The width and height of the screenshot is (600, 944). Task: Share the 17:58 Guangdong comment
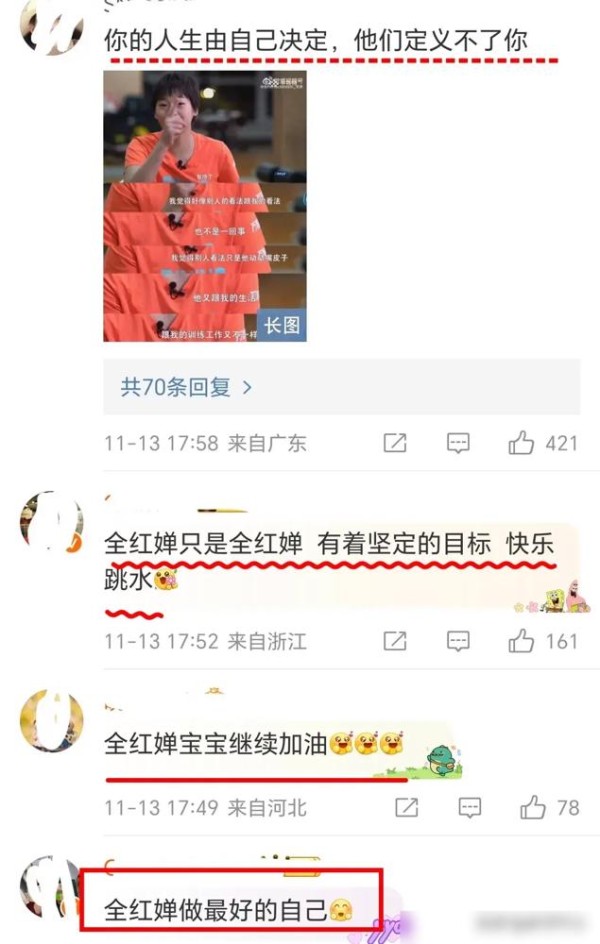tap(395, 443)
